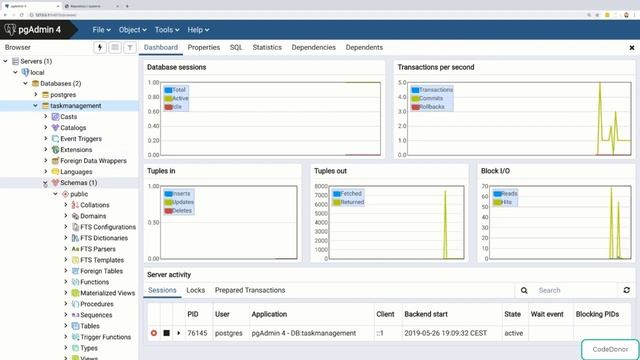Collapse the Schemas (1) node

coord(45,183)
